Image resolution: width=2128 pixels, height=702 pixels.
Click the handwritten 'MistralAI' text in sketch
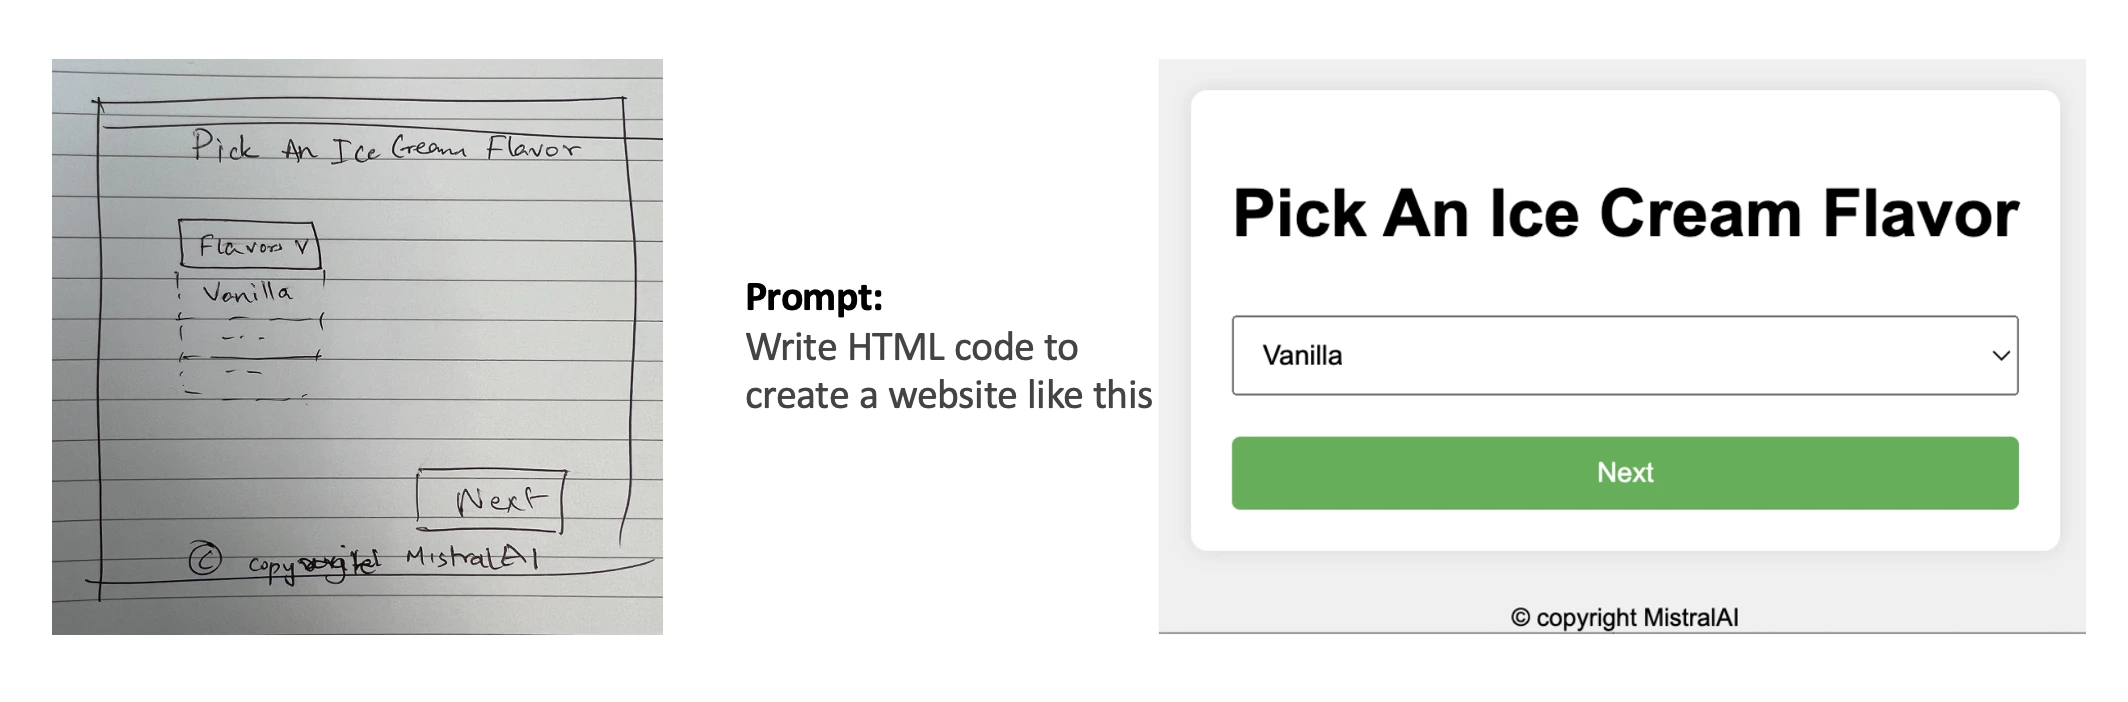point(472,557)
